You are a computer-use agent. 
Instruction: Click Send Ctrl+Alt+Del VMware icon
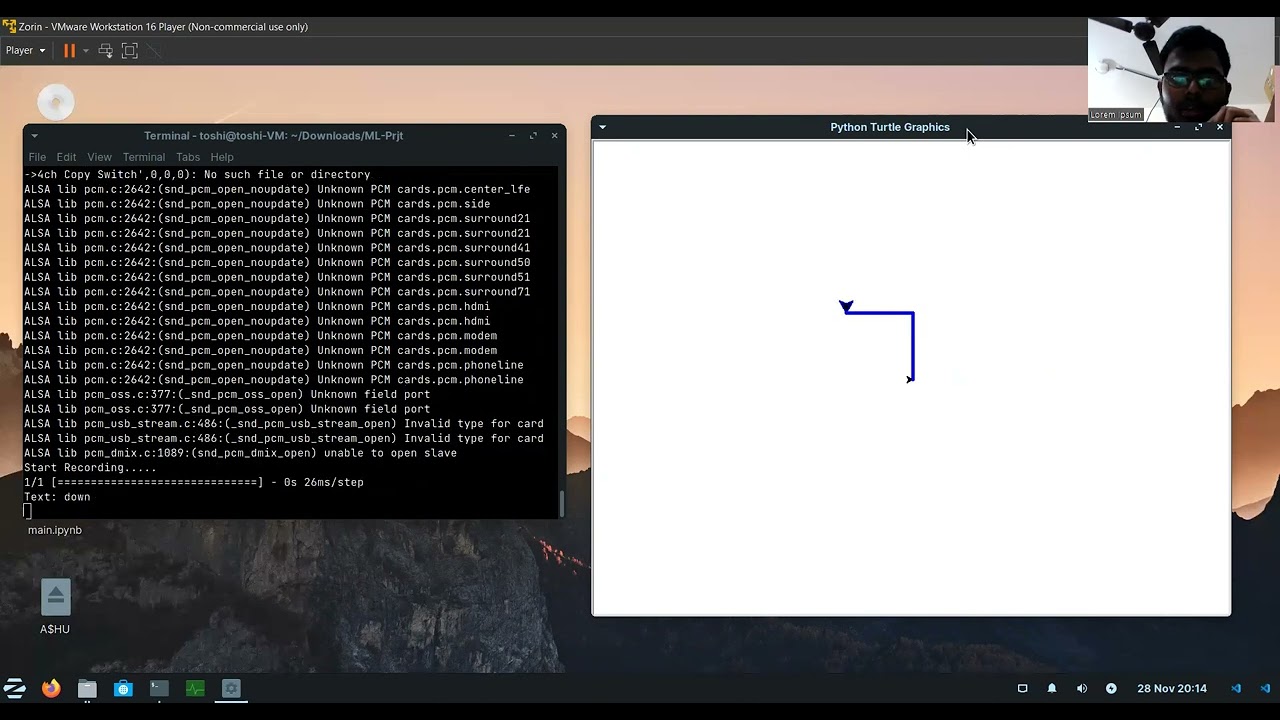[105, 50]
